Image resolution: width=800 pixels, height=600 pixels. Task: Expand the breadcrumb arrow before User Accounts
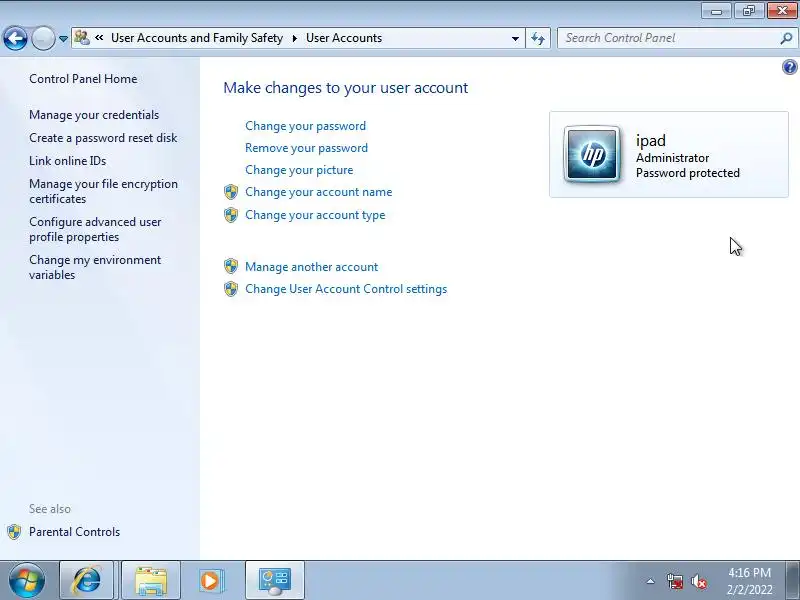coord(294,38)
